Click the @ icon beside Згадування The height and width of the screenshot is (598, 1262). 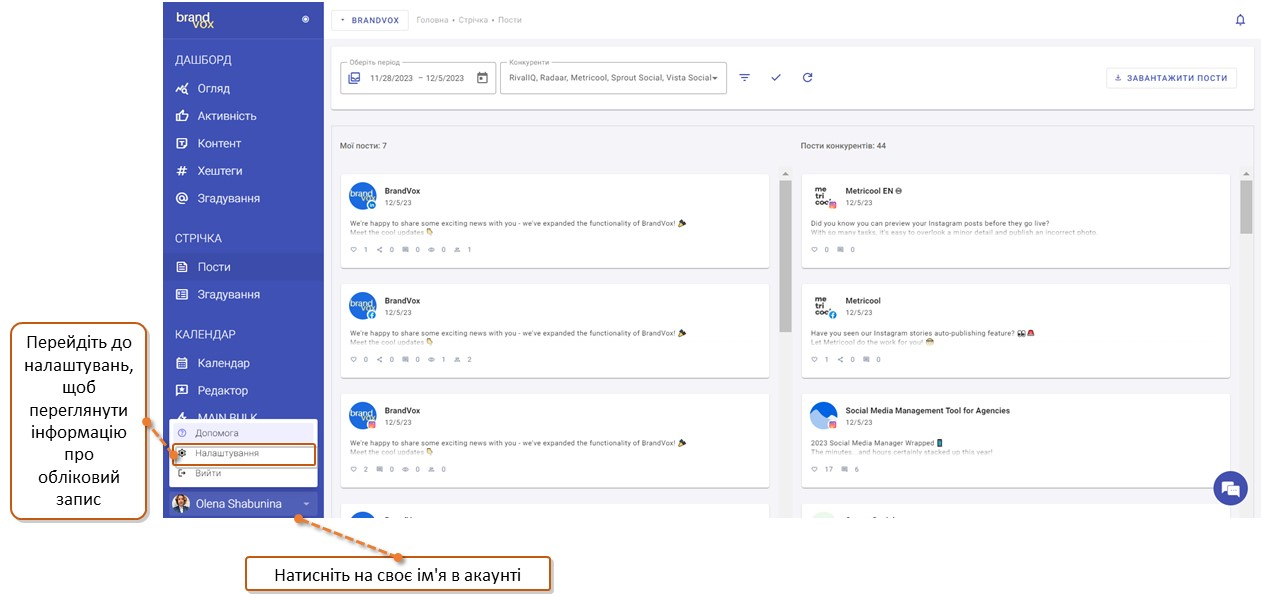(x=182, y=198)
